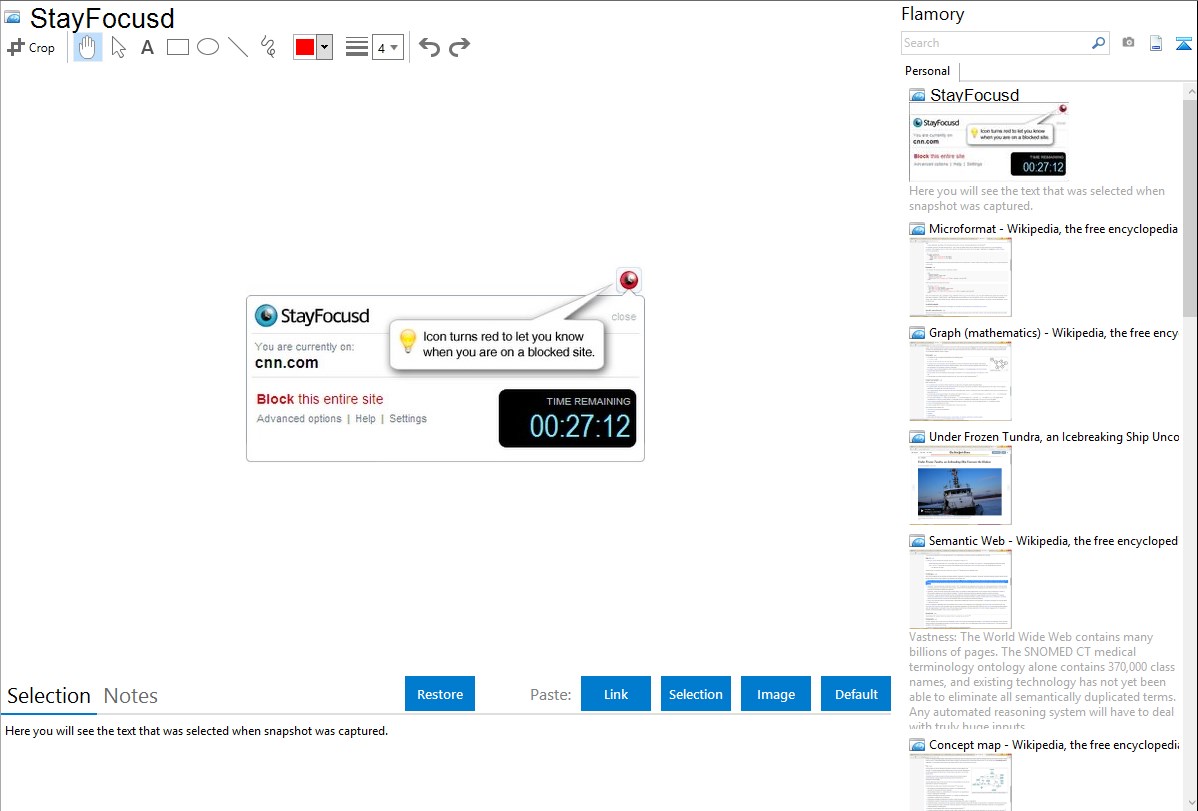Viewport: 1198px width, 811px height.
Task: Click the Restore button
Action: pos(440,694)
